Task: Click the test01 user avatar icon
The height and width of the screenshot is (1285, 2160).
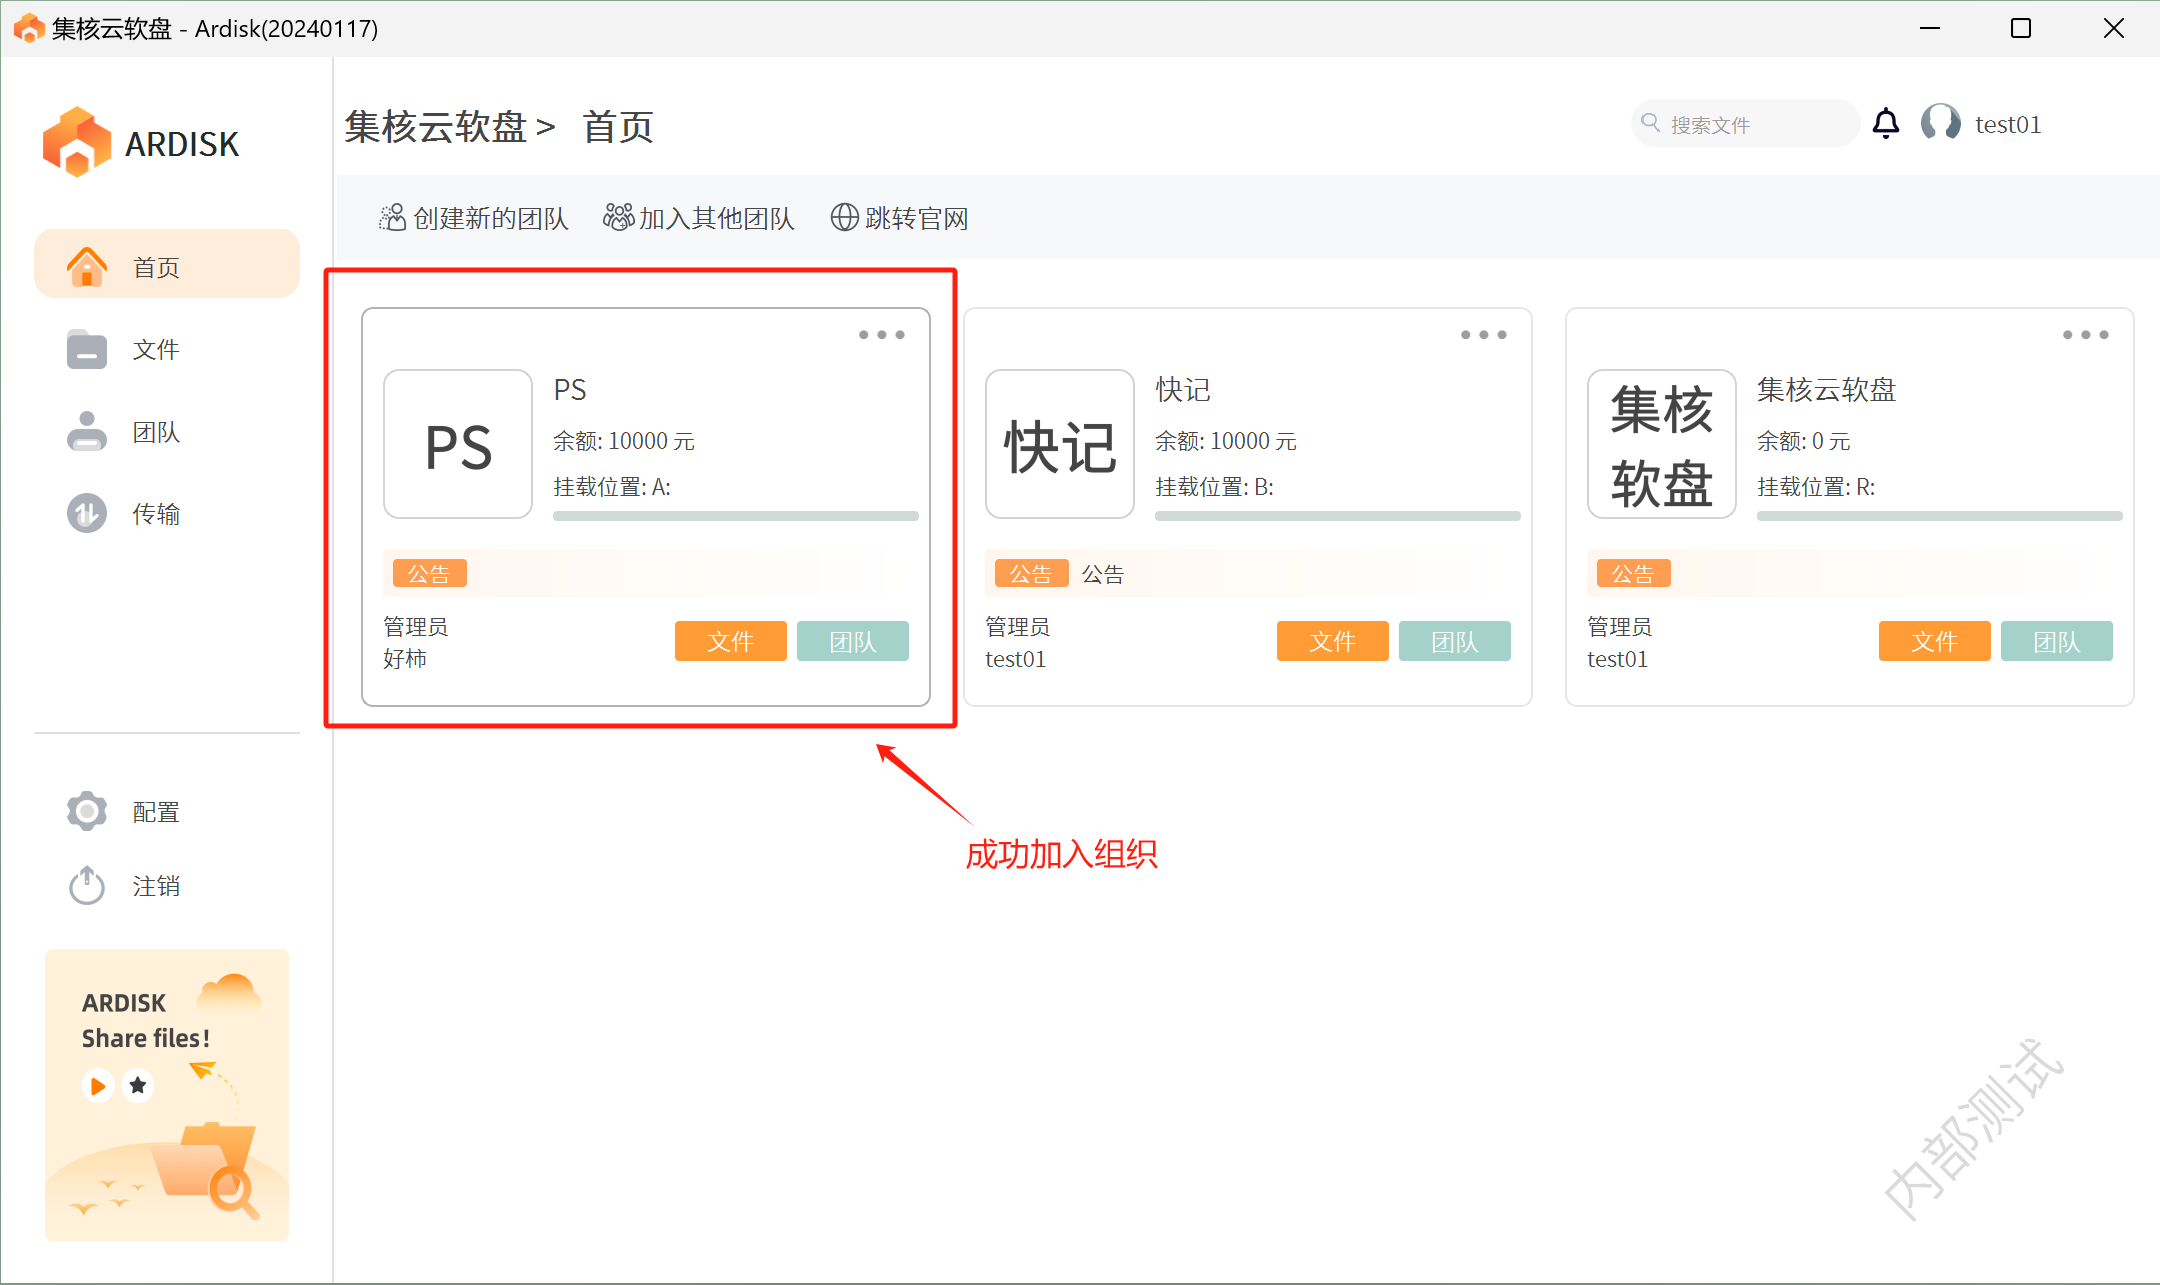Action: tap(1940, 124)
